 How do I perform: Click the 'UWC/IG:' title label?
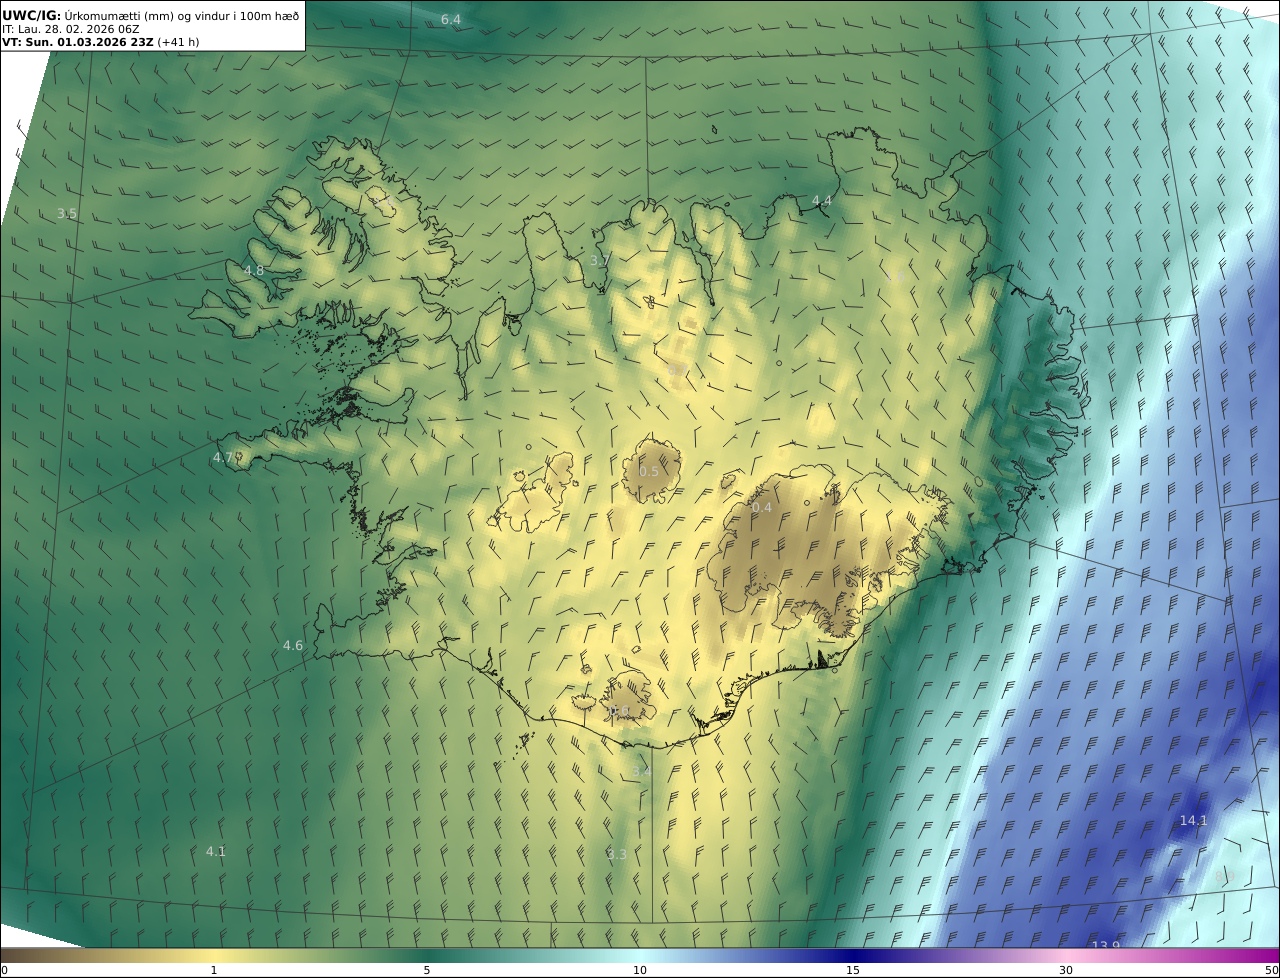tap(32, 15)
